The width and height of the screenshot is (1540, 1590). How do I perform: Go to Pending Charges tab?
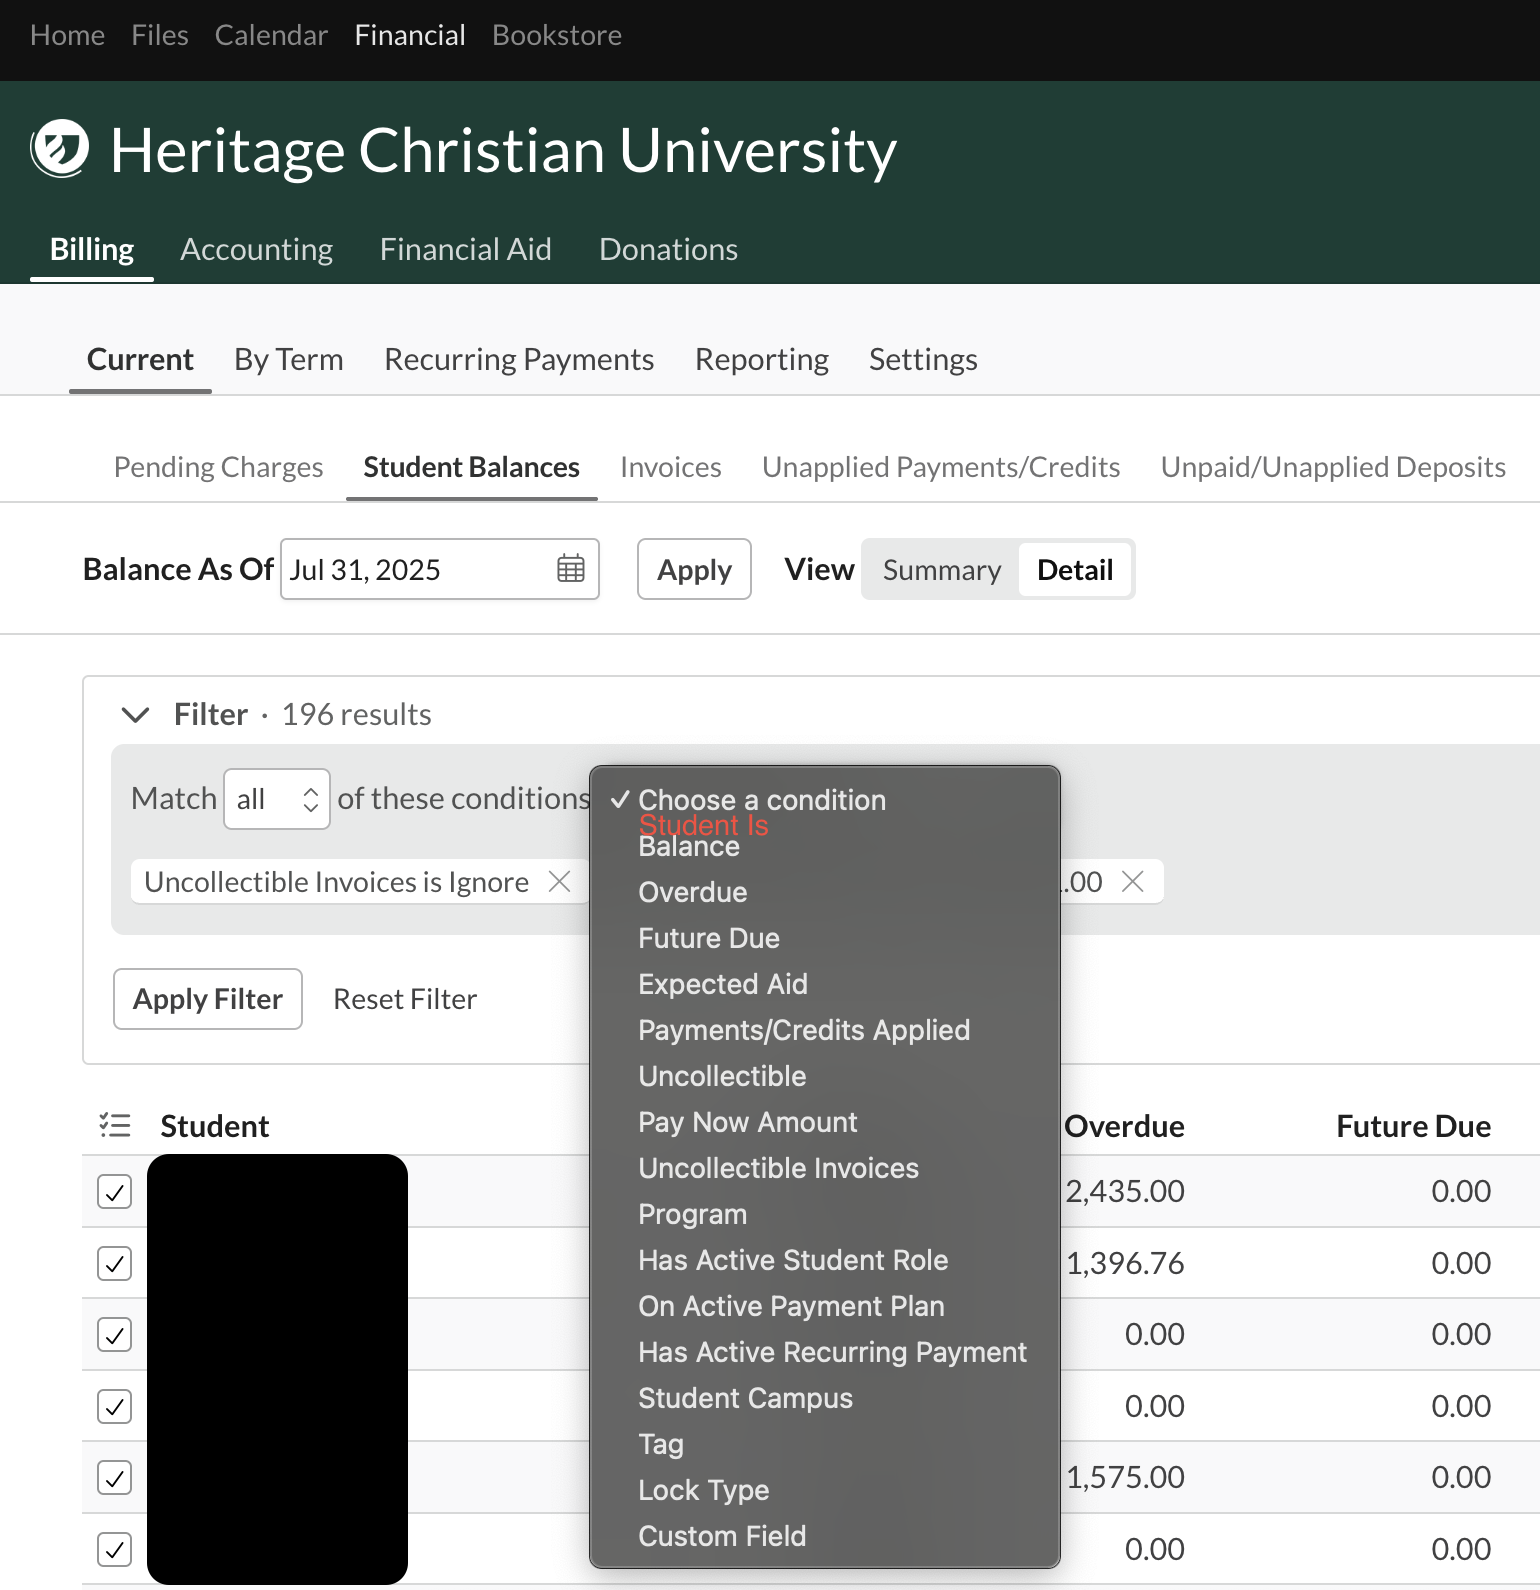click(218, 467)
